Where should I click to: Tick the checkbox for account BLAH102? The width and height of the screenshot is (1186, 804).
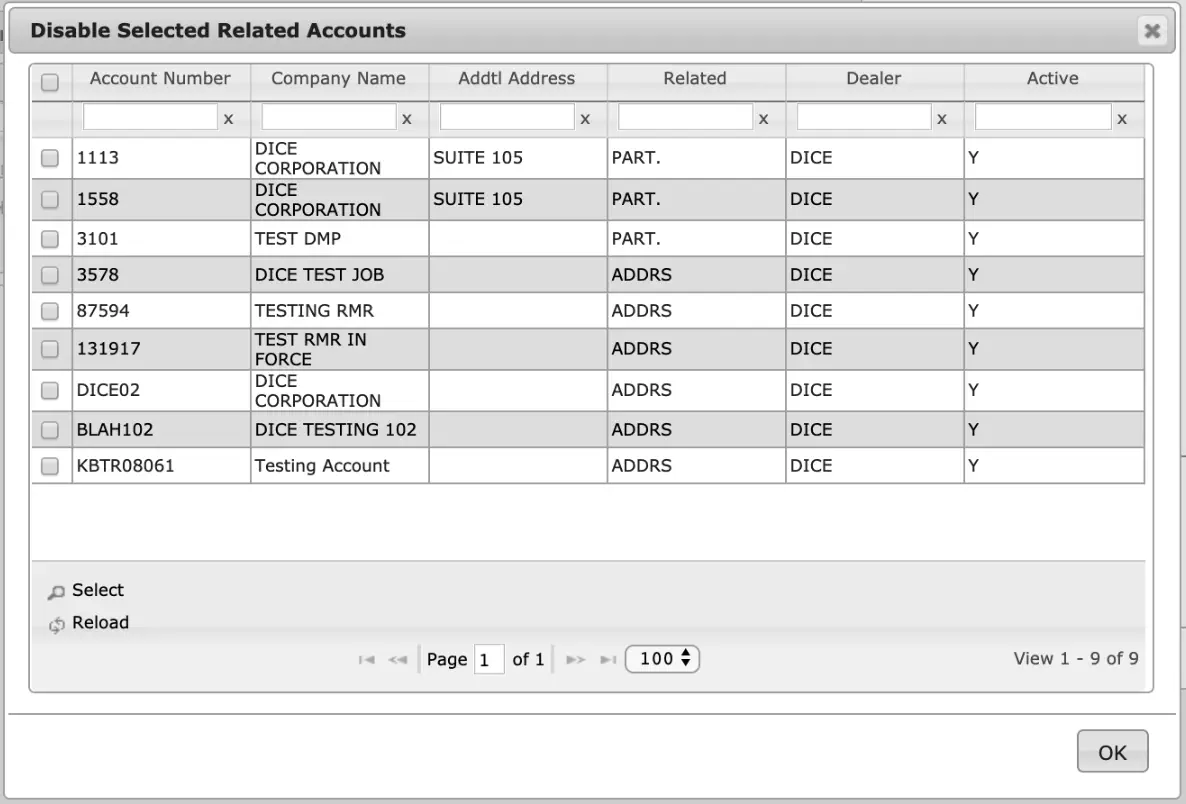point(50,430)
